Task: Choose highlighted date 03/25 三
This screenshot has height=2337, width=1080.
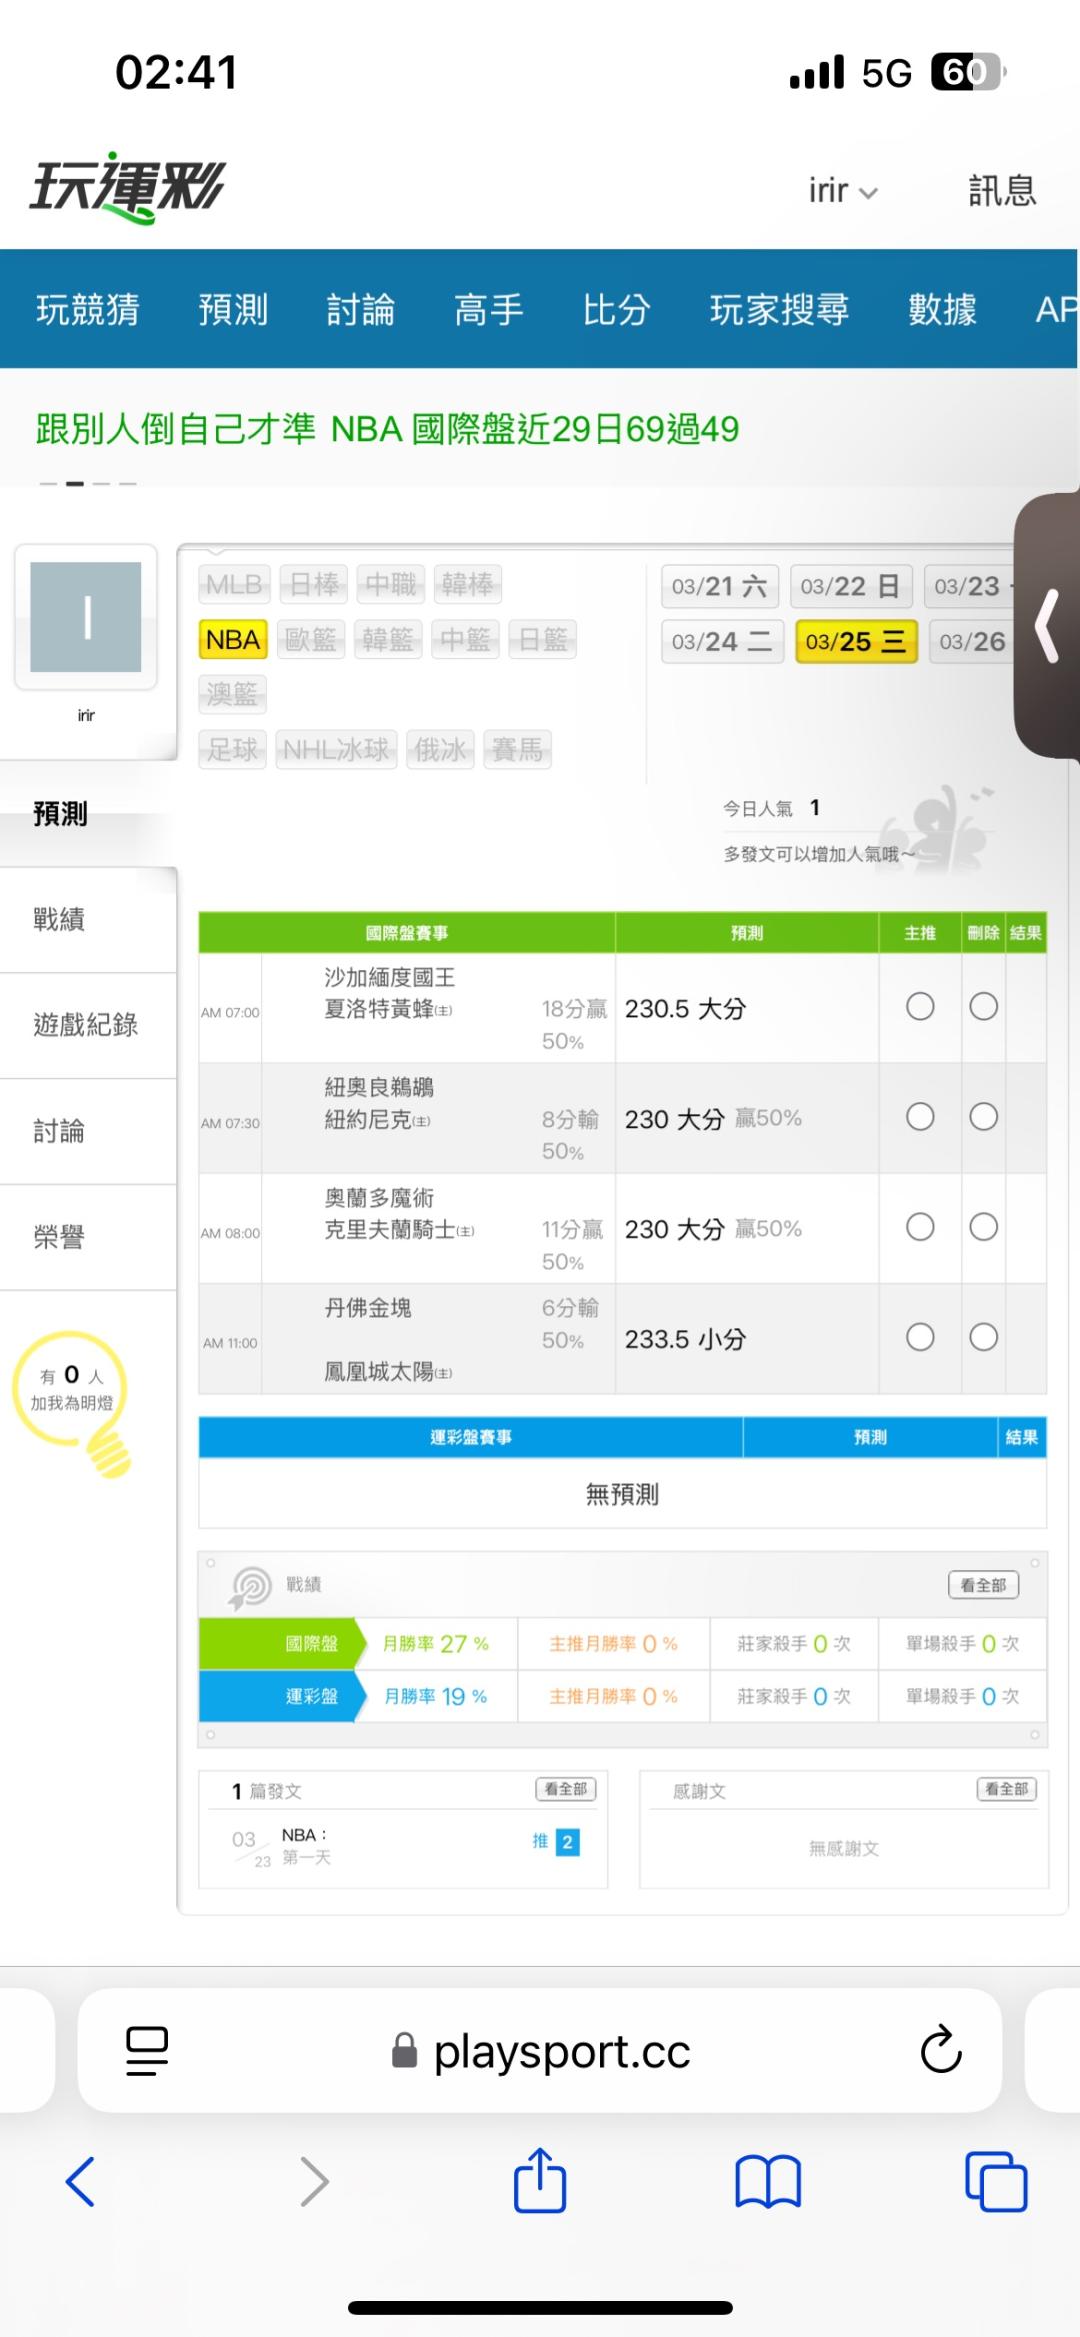Action: click(x=856, y=641)
